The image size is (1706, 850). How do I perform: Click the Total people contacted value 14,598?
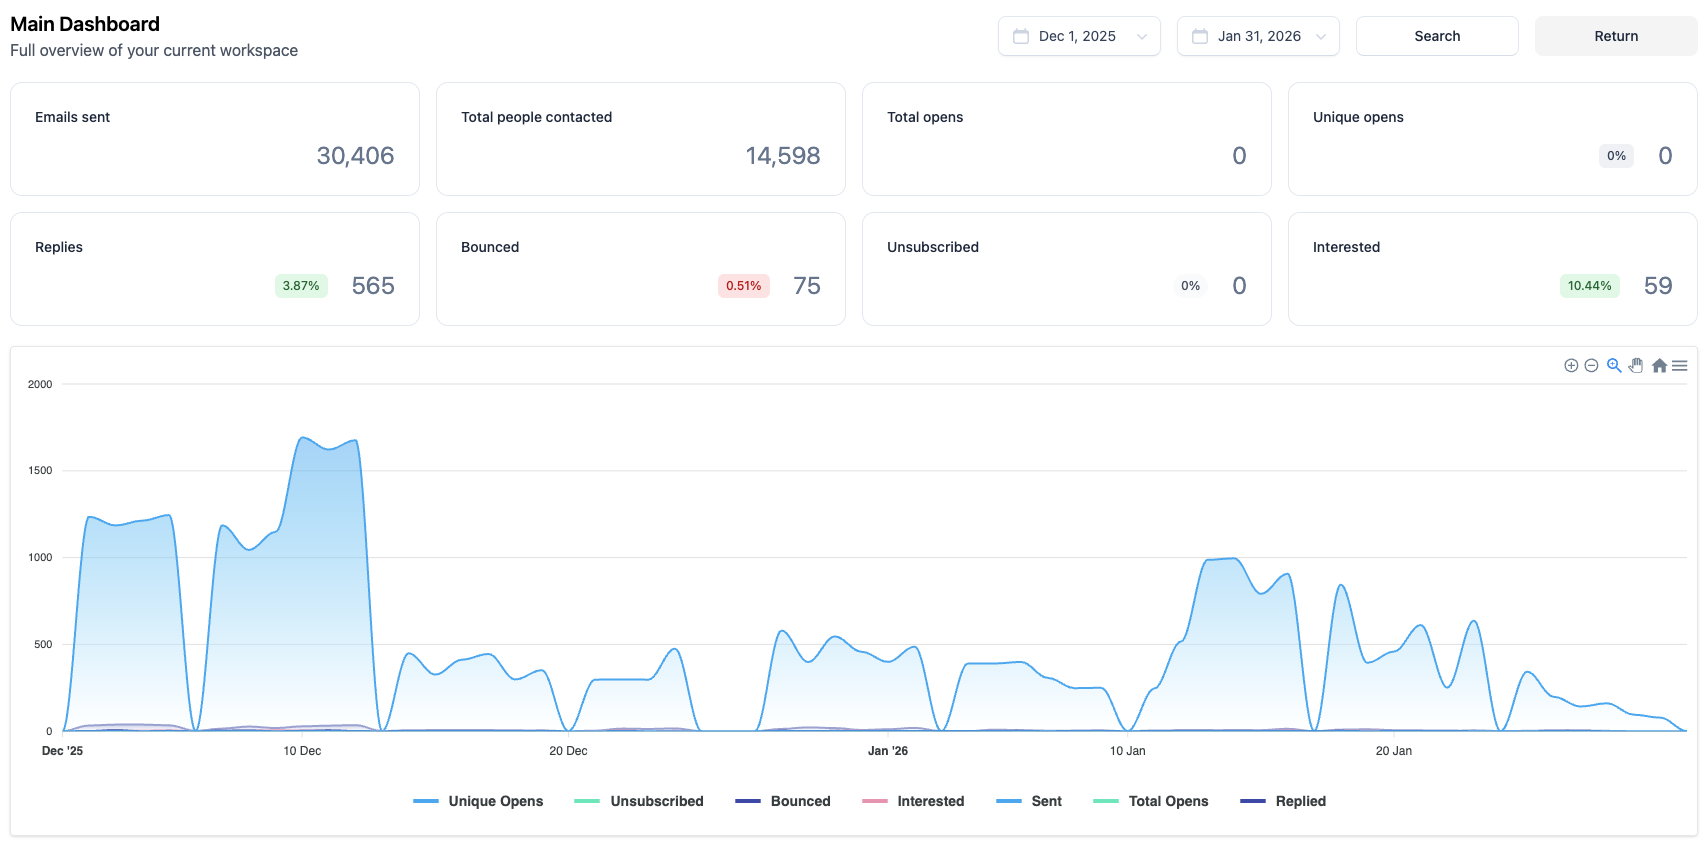[x=783, y=156]
